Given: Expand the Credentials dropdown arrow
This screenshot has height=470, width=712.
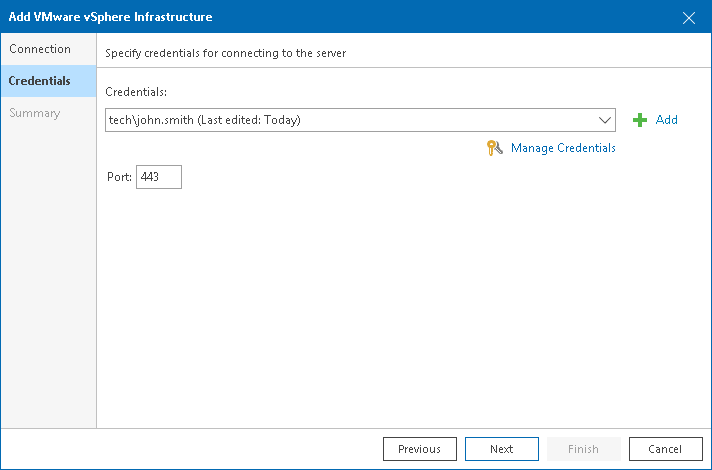Looking at the screenshot, I should click(x=604, y=120).
